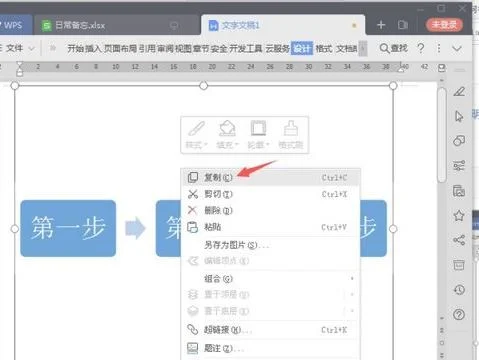Open the Style (样式) brush in mini toolbar
479x360 pixels.
click(197, 135)
